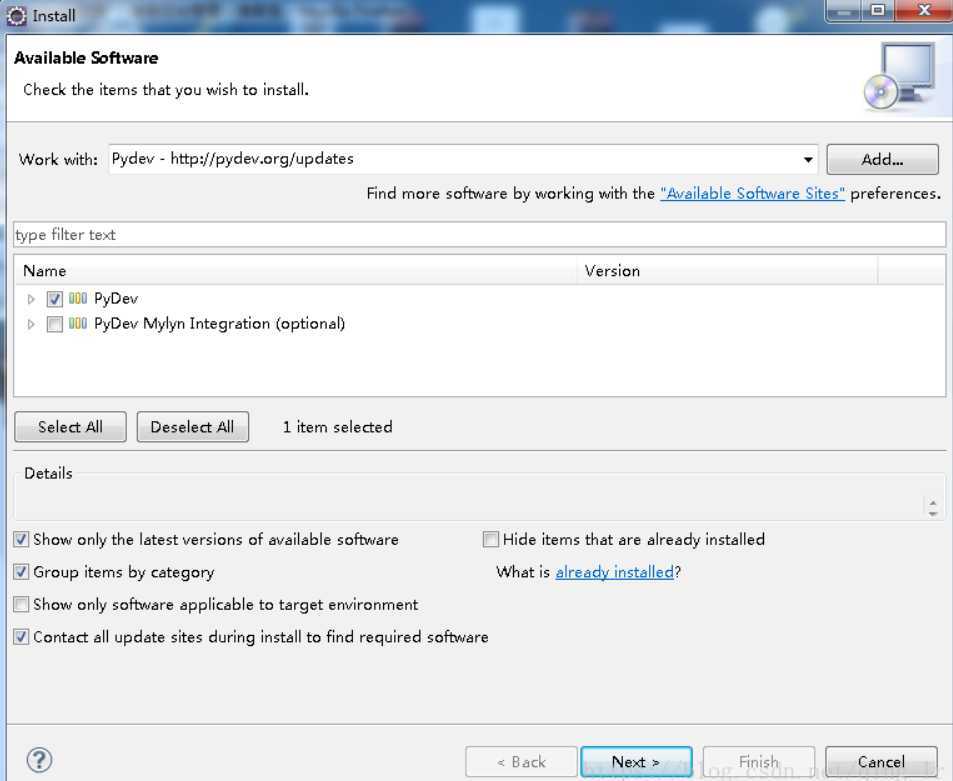Click Select All button

click(x=71, y=427)
